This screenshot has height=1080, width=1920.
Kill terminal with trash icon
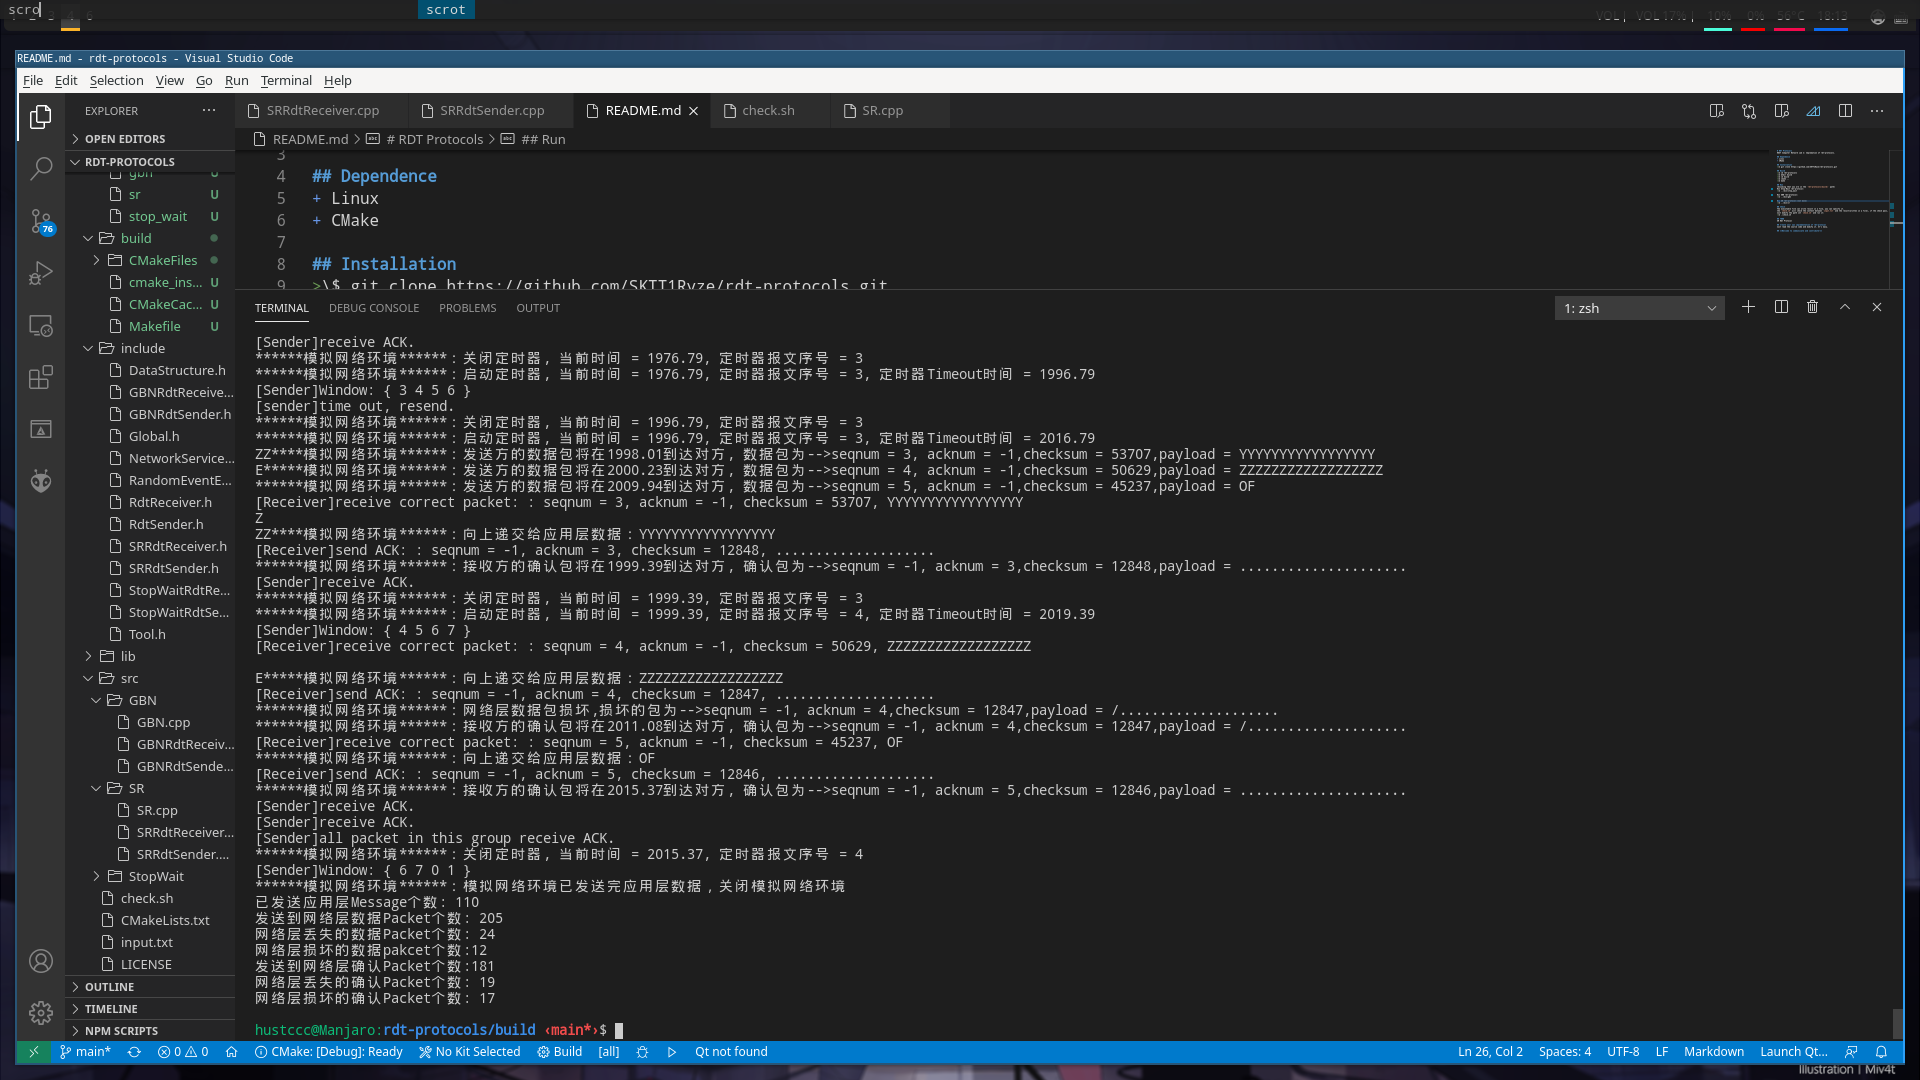point(1812,307)
